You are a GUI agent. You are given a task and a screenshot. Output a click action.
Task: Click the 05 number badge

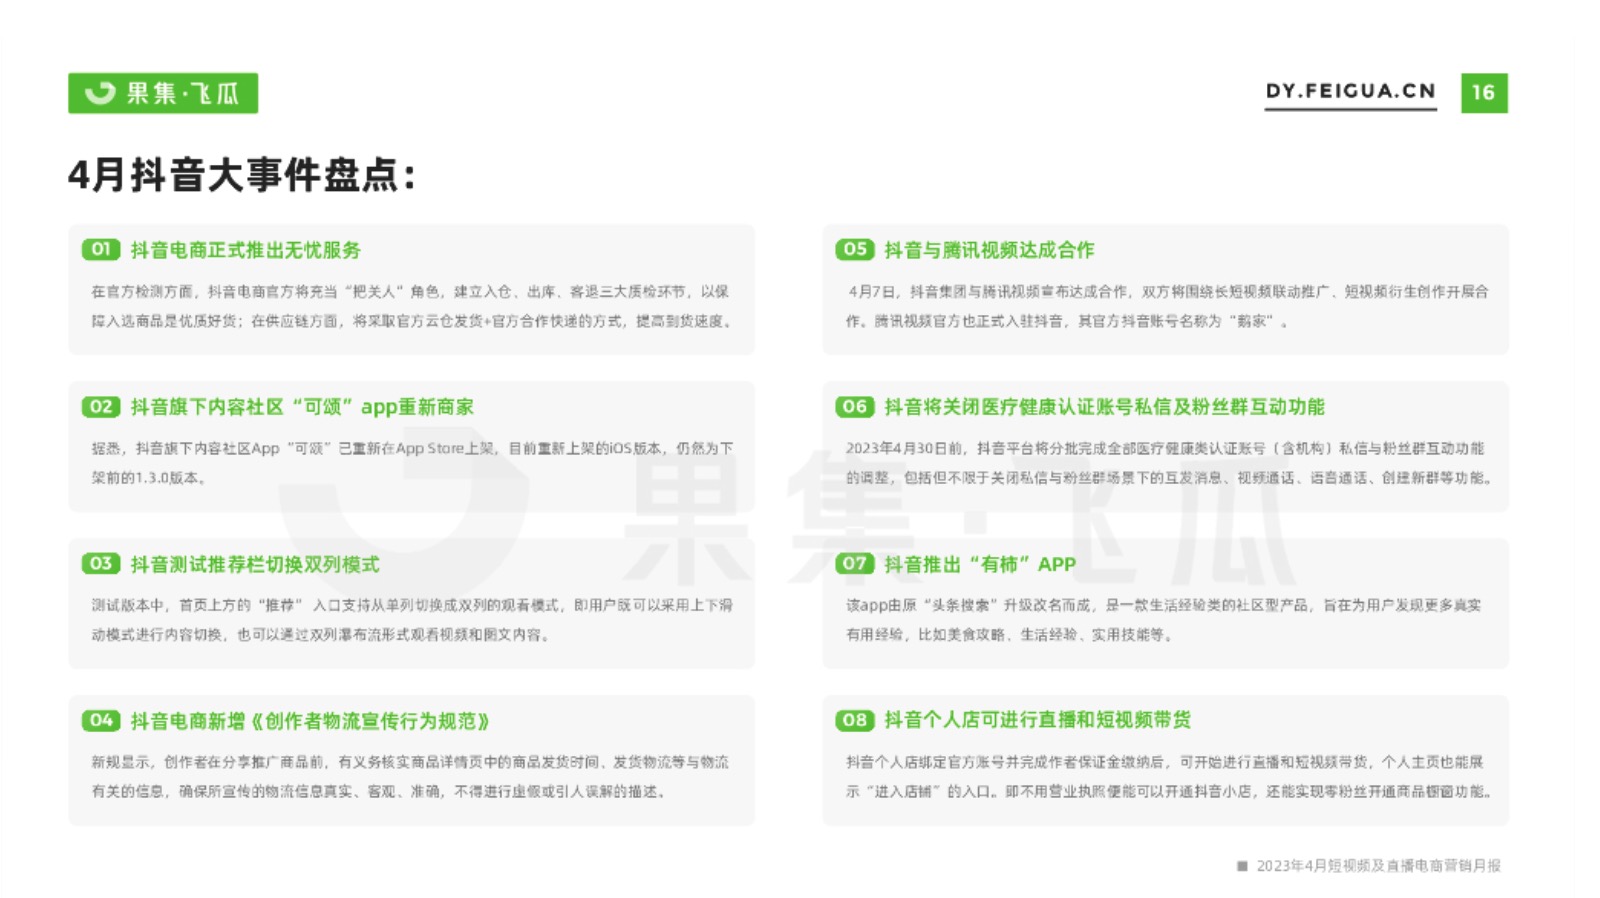tap(855, 249)
